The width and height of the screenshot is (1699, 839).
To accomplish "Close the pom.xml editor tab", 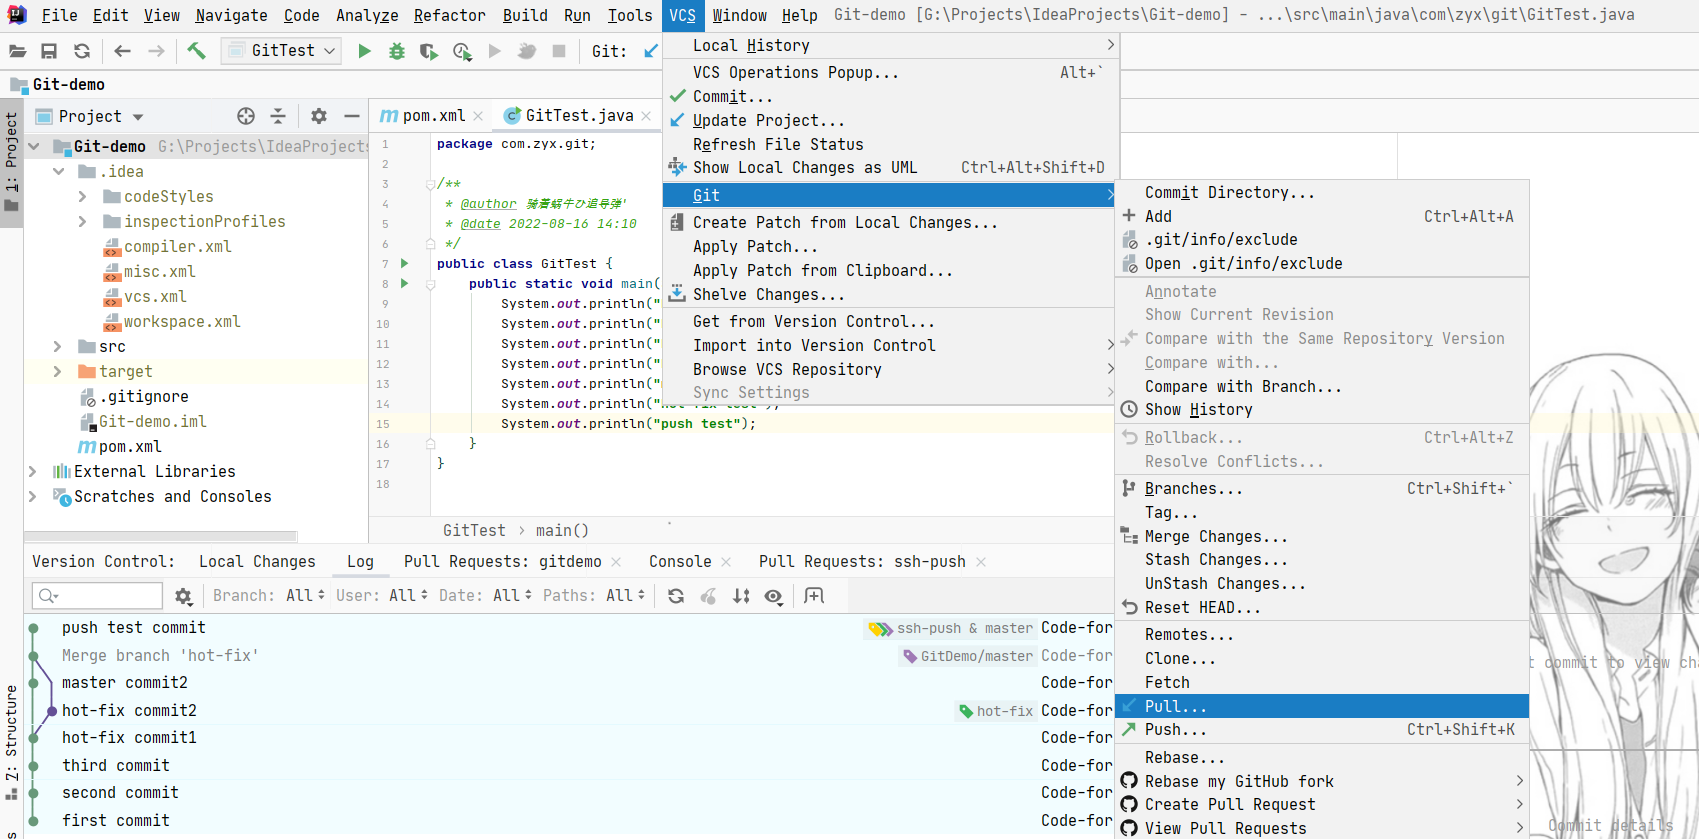I will click(478, 116).
